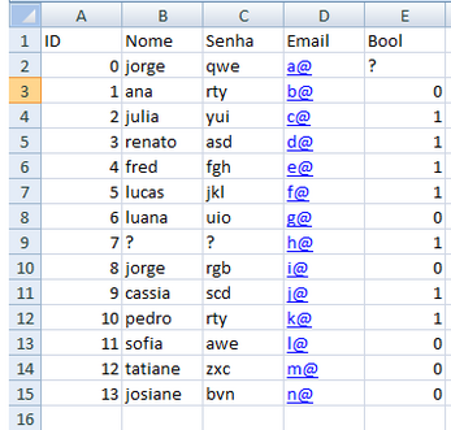The height and width of the screenshot is (430, 451).
Task: Select the cell containing yui
Action: click(x=243, y=116)
